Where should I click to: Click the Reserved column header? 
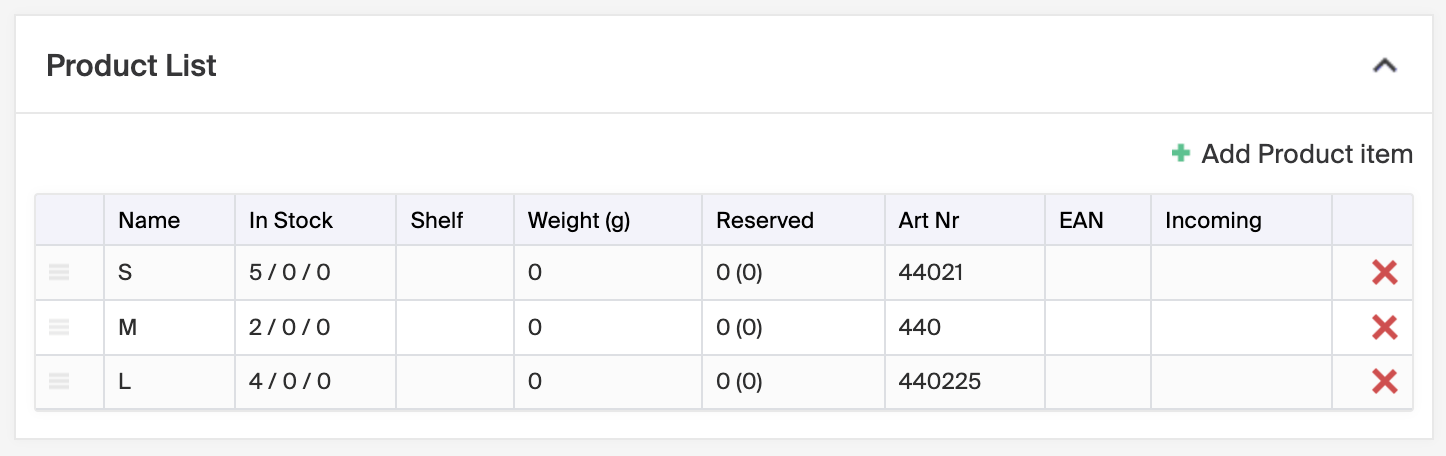pos(765,220)
